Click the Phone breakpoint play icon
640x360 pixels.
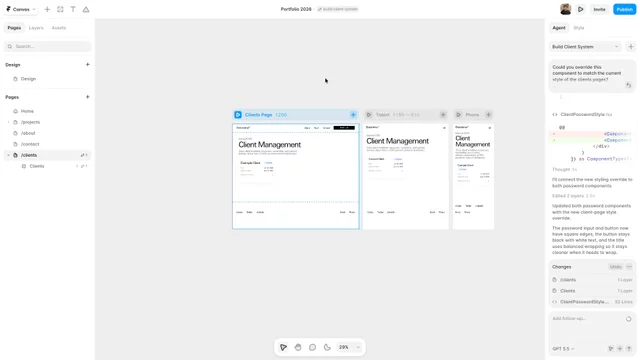tap(458, 115)
